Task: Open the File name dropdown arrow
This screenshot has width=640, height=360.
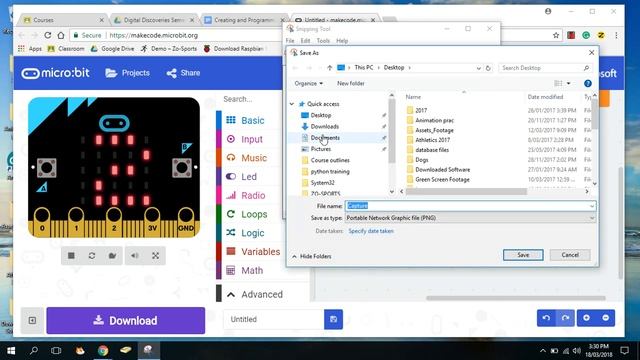Action: [591, 206]
